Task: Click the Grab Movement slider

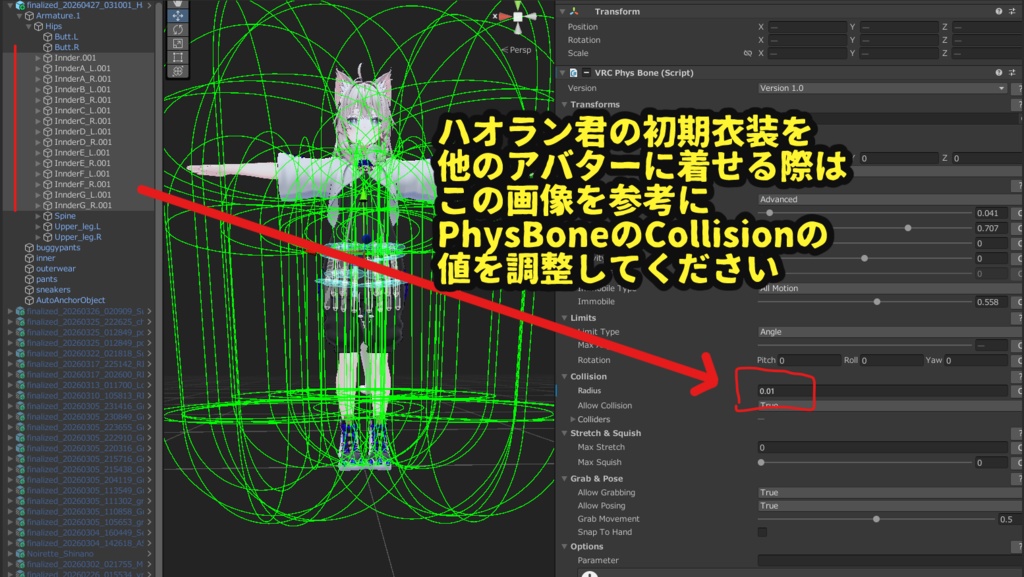Action: (877, 518)
